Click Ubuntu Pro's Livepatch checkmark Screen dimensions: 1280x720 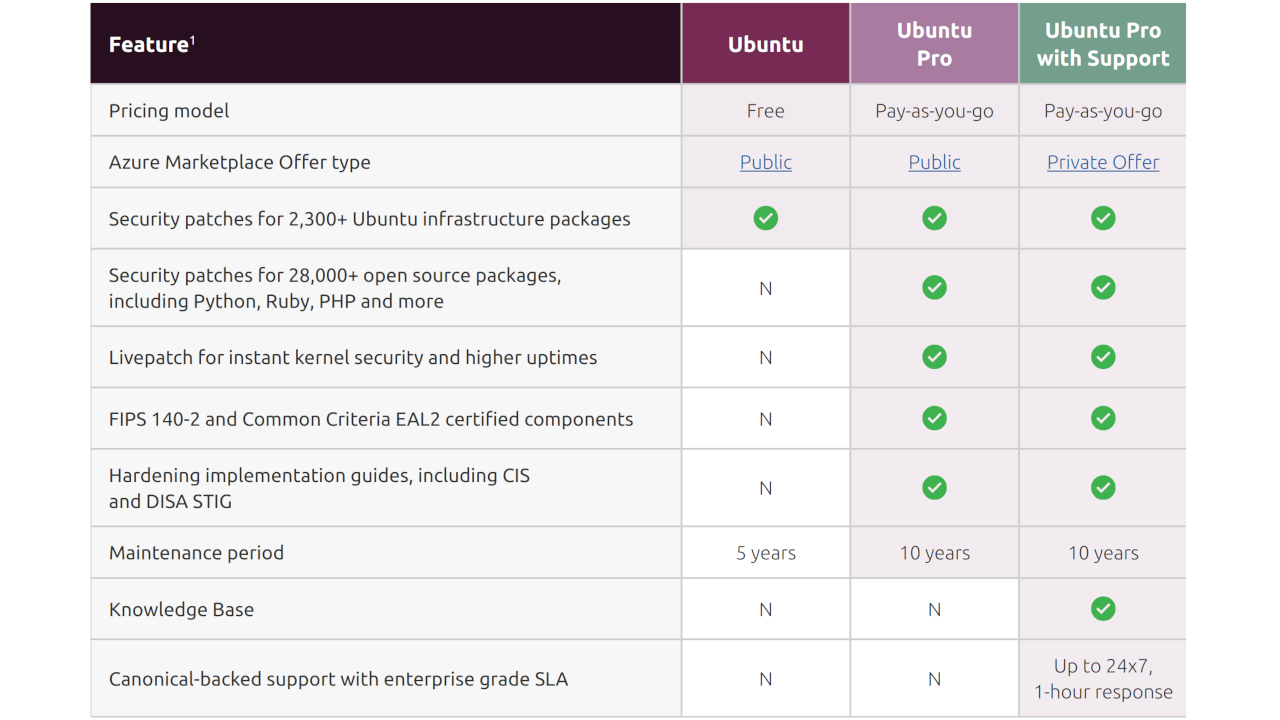(934, 357)
